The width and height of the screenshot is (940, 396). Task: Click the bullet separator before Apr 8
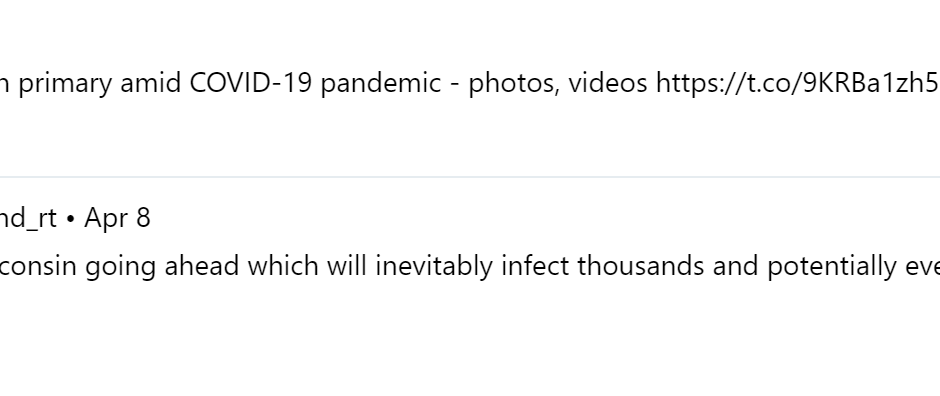tap(70, 219)
